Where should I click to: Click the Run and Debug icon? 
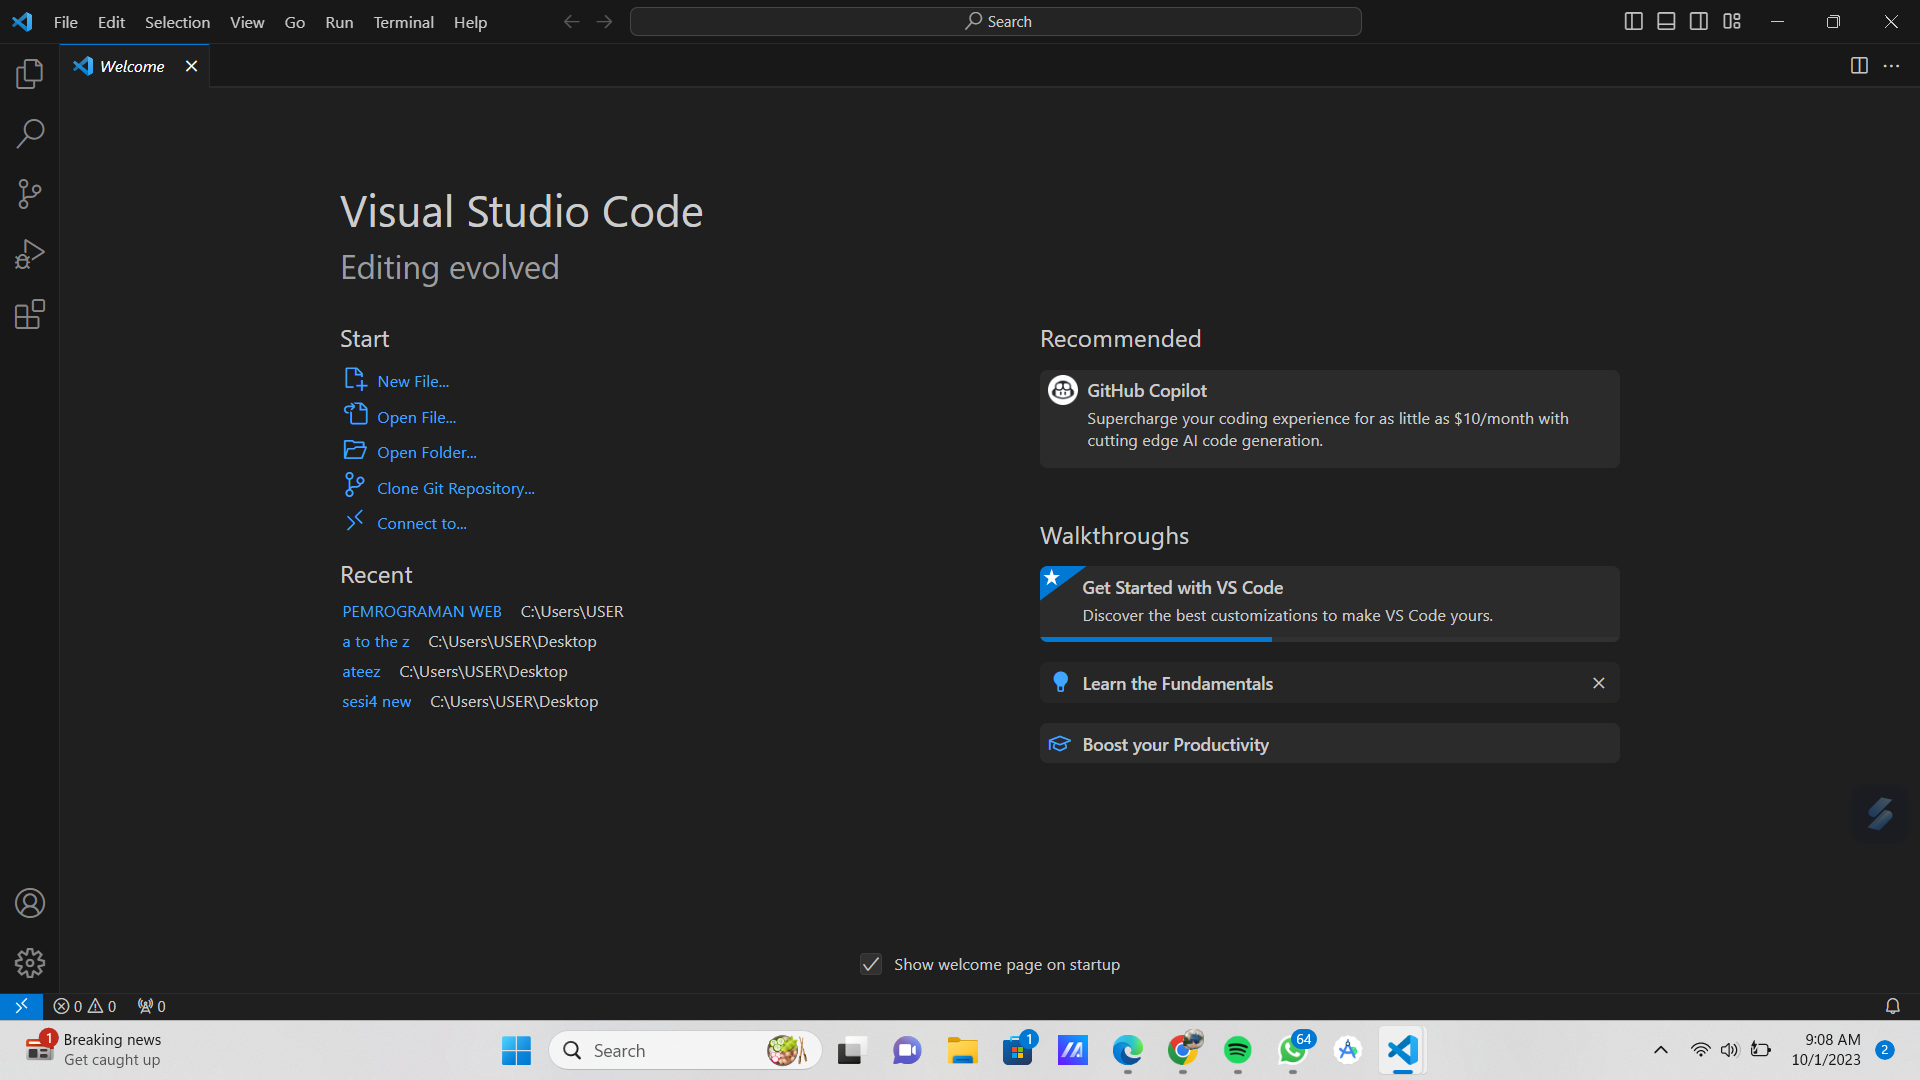pyautogui.click(x=29, y=253)
